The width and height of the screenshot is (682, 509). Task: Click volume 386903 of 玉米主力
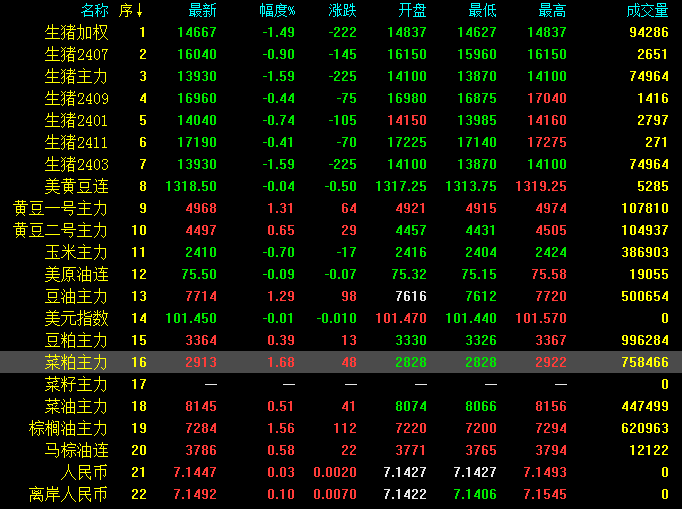[645, 252]
